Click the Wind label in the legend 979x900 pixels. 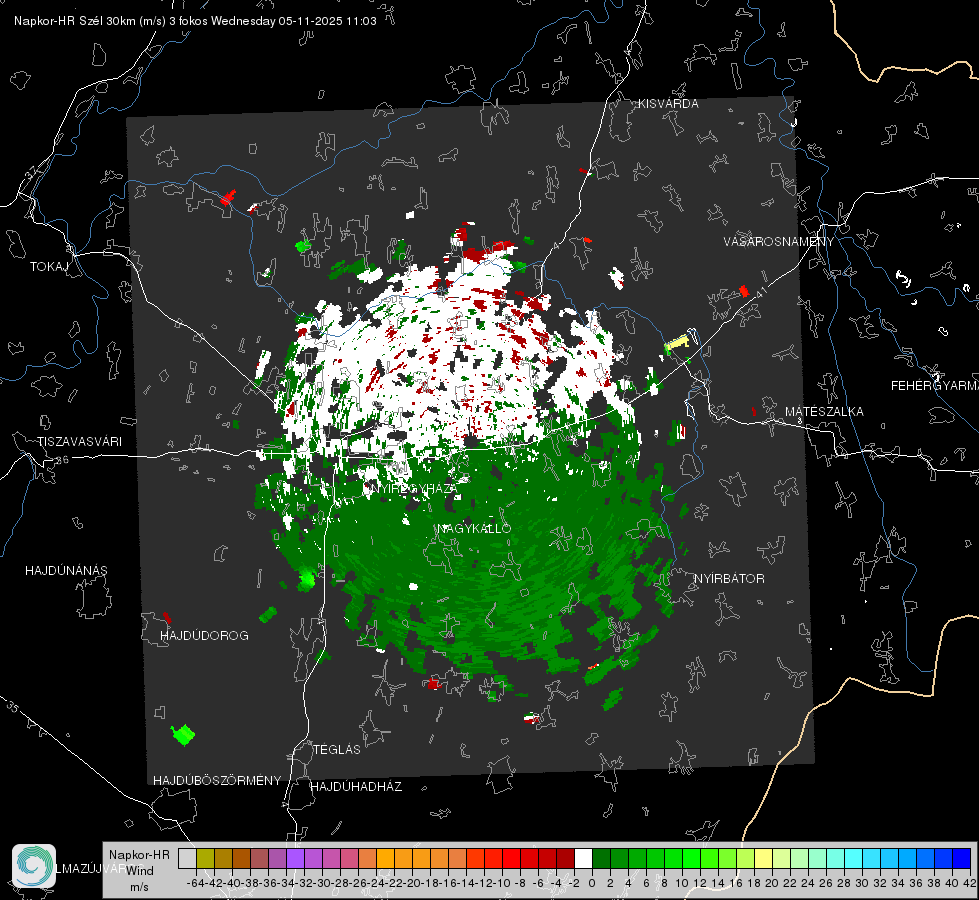140,871
